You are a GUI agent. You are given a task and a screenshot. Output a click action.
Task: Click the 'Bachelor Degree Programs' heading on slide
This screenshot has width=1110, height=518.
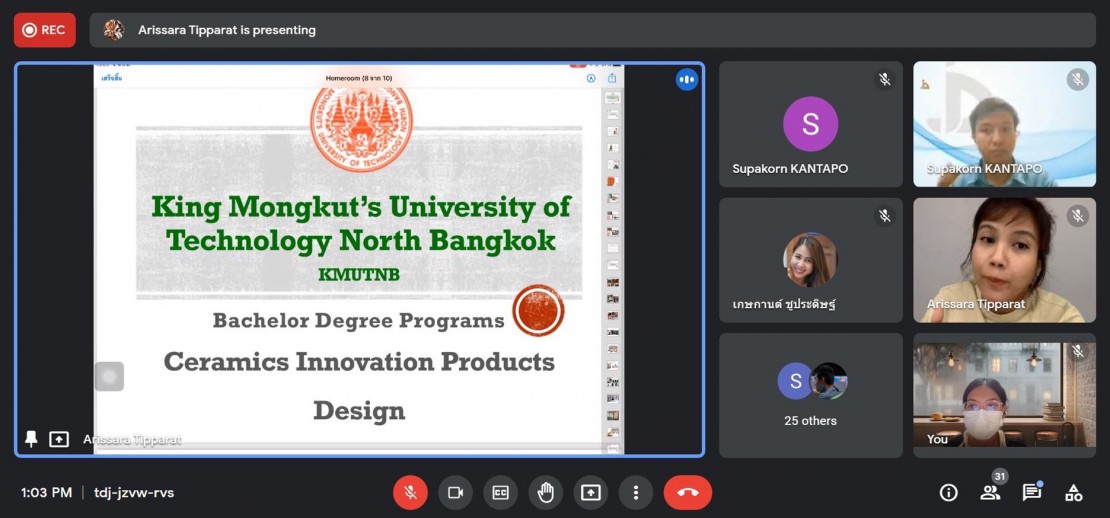point(358,321)
